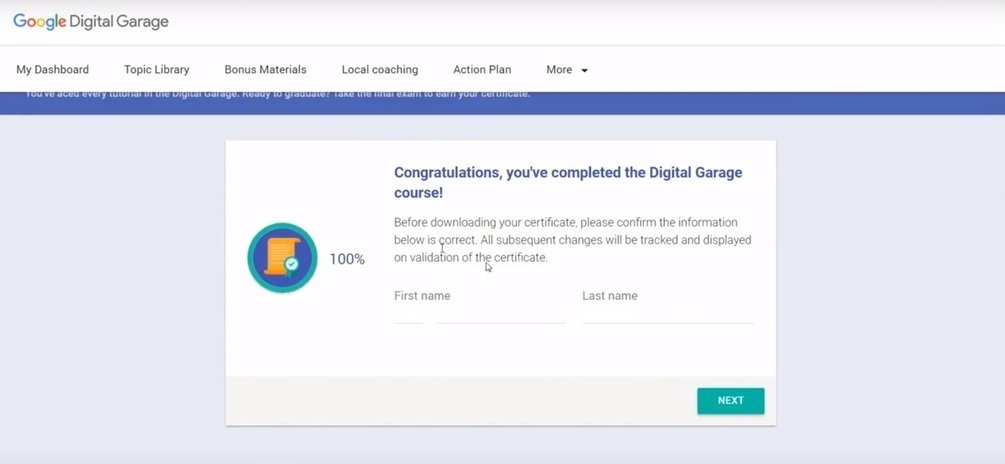Open Bonus Materials section
Screen dimensions: 1005x464
265,69
